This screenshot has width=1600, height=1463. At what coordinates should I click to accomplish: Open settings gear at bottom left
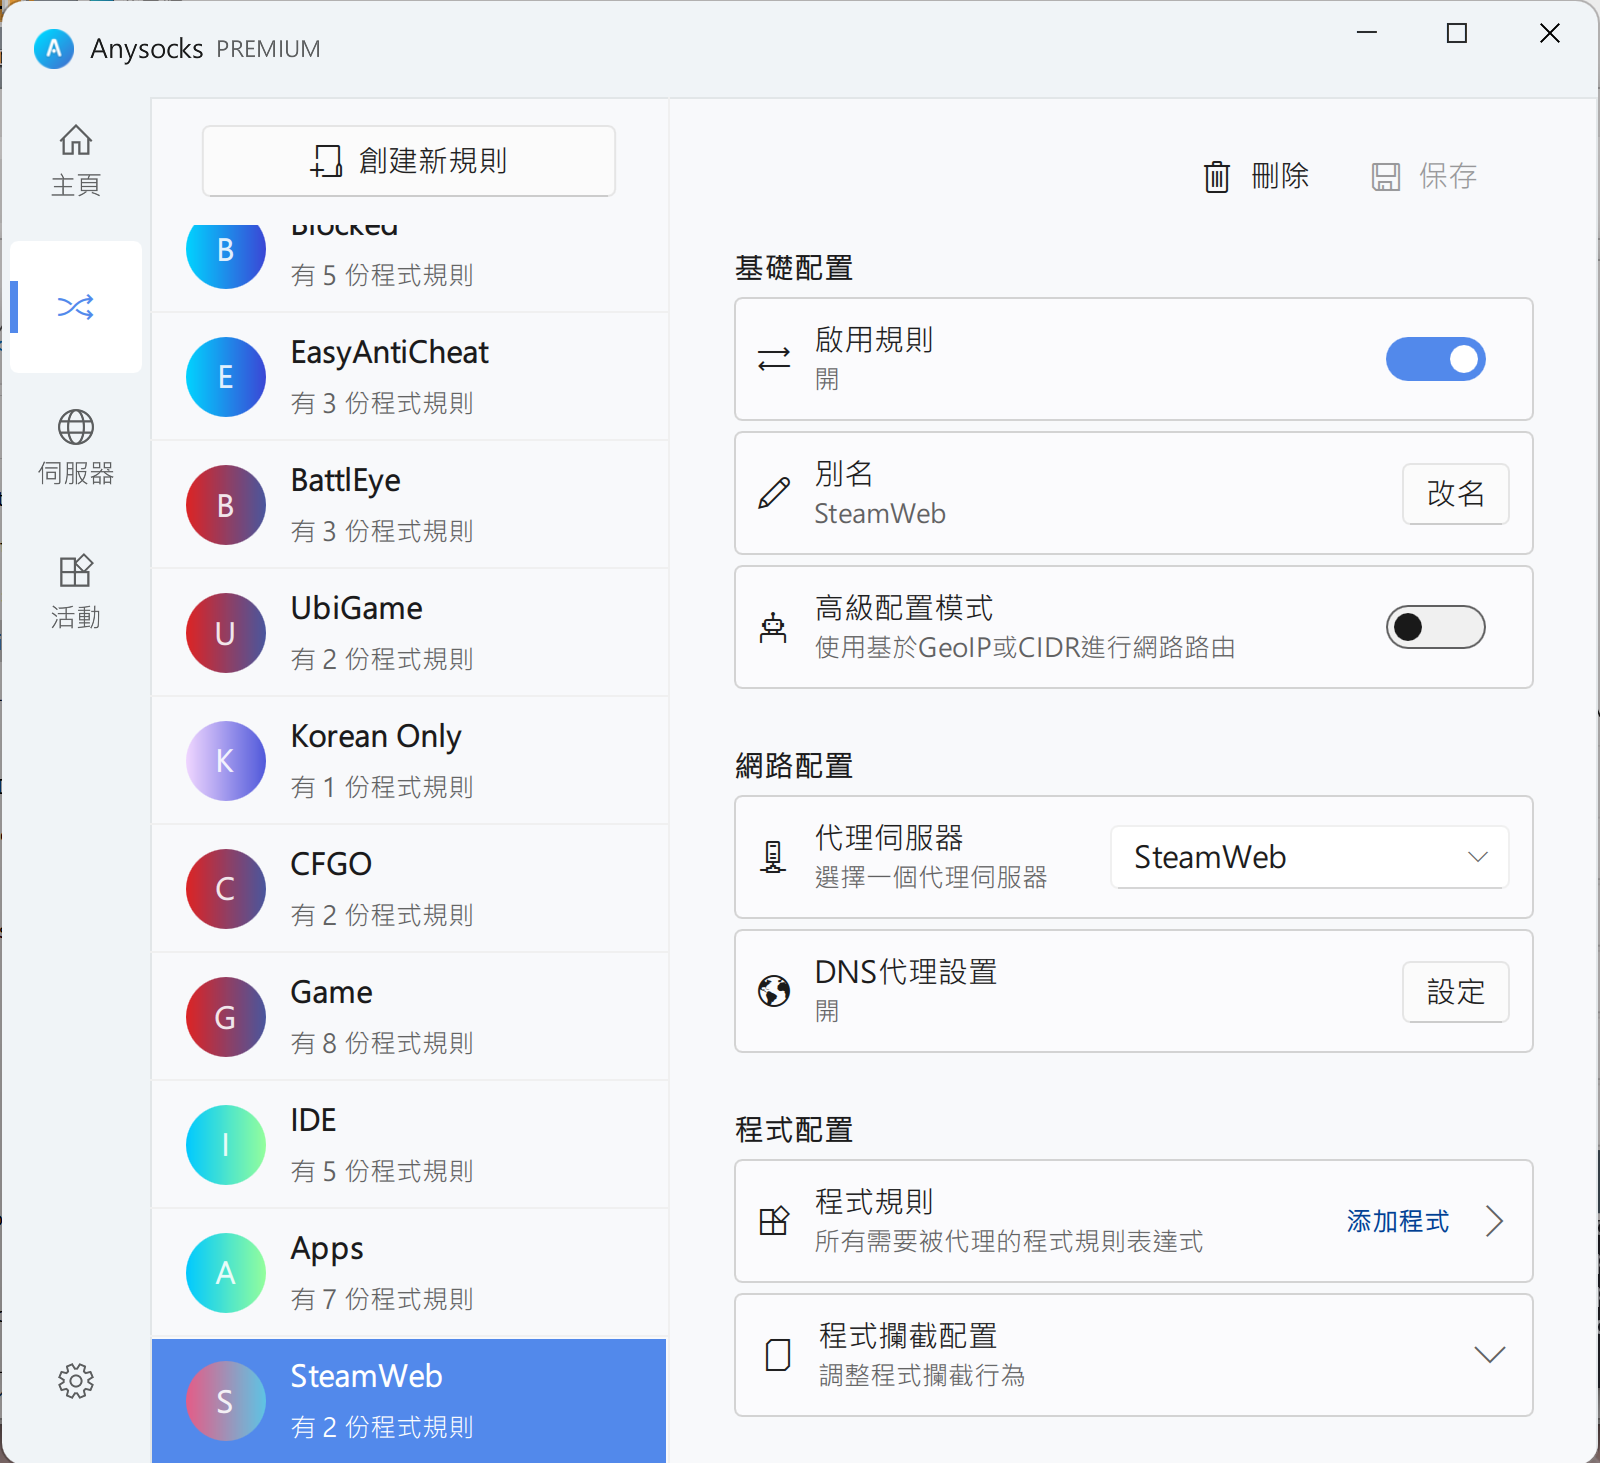[75, 1381]
